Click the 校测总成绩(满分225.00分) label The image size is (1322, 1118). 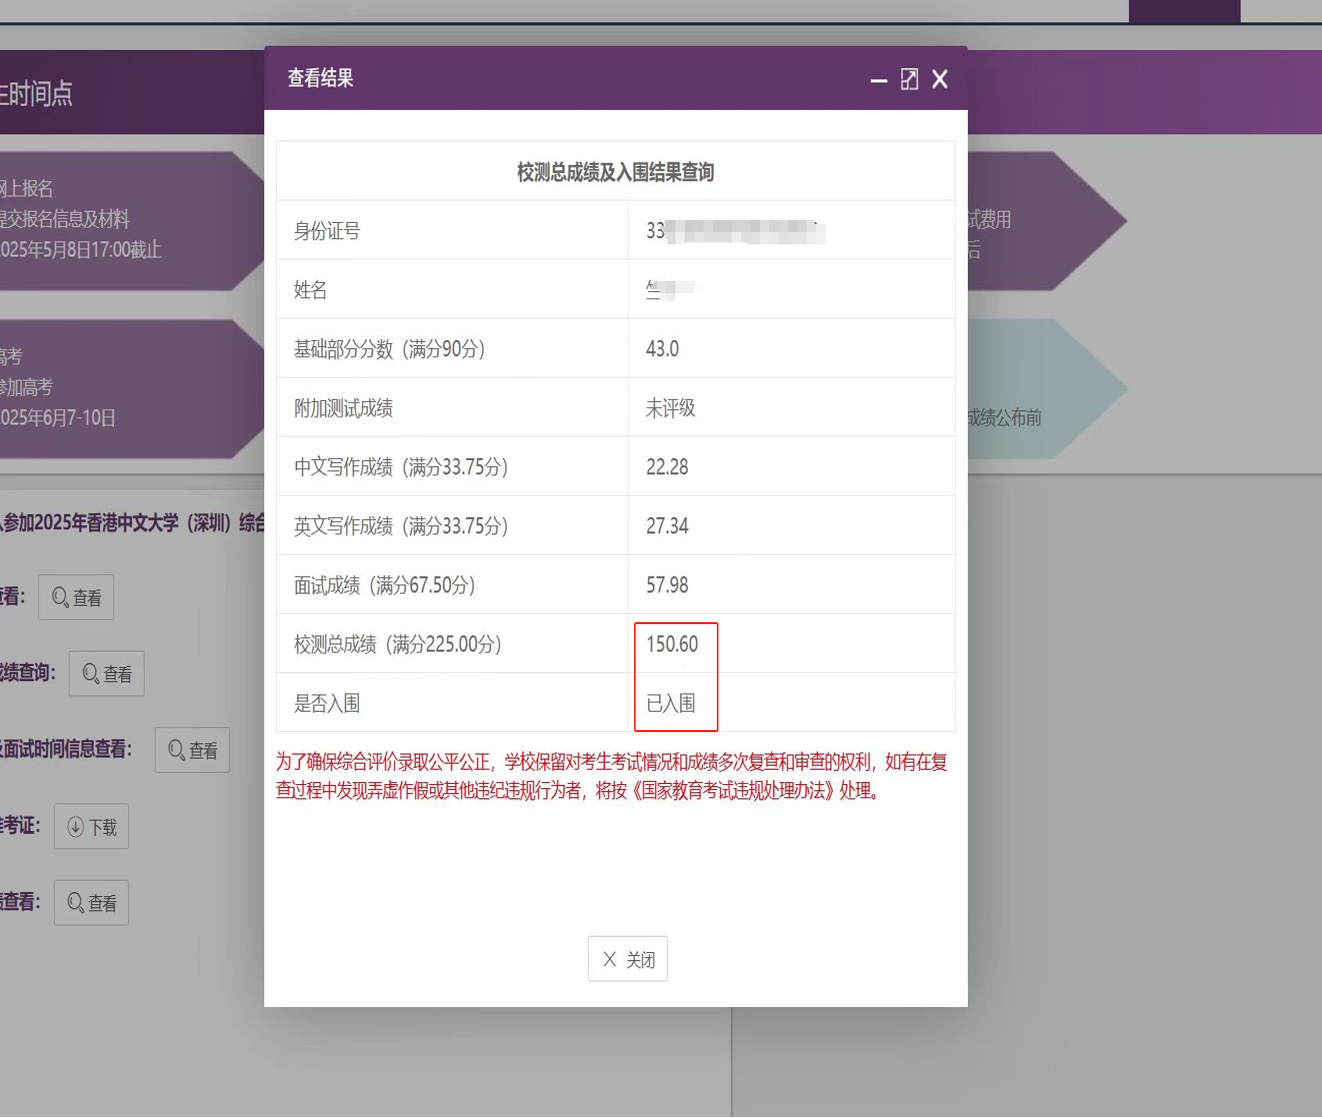click(x=398, y=644)
